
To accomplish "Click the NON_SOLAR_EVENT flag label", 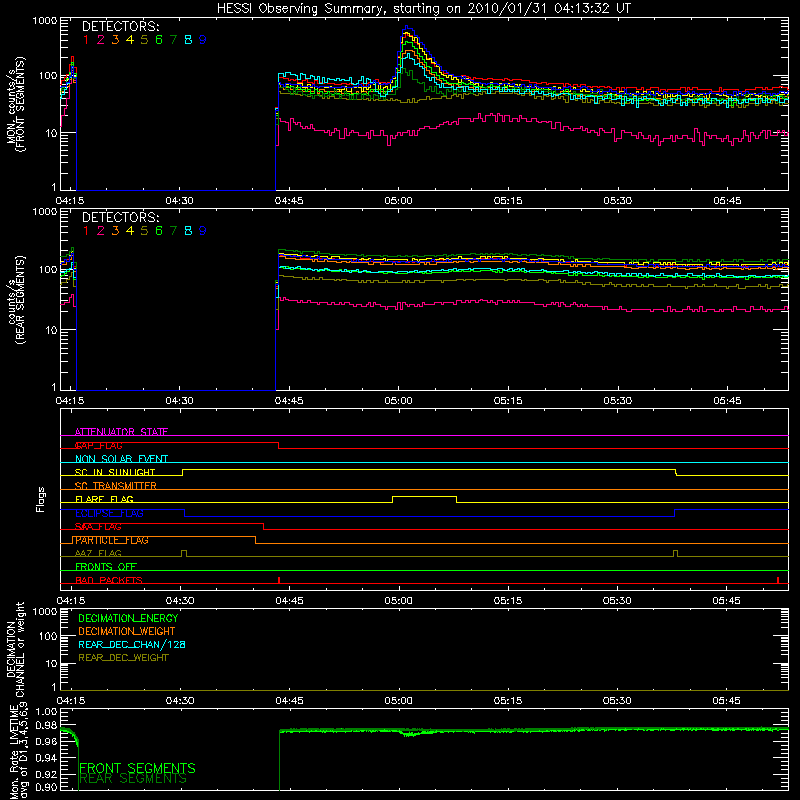I will (x=121, y=459).
